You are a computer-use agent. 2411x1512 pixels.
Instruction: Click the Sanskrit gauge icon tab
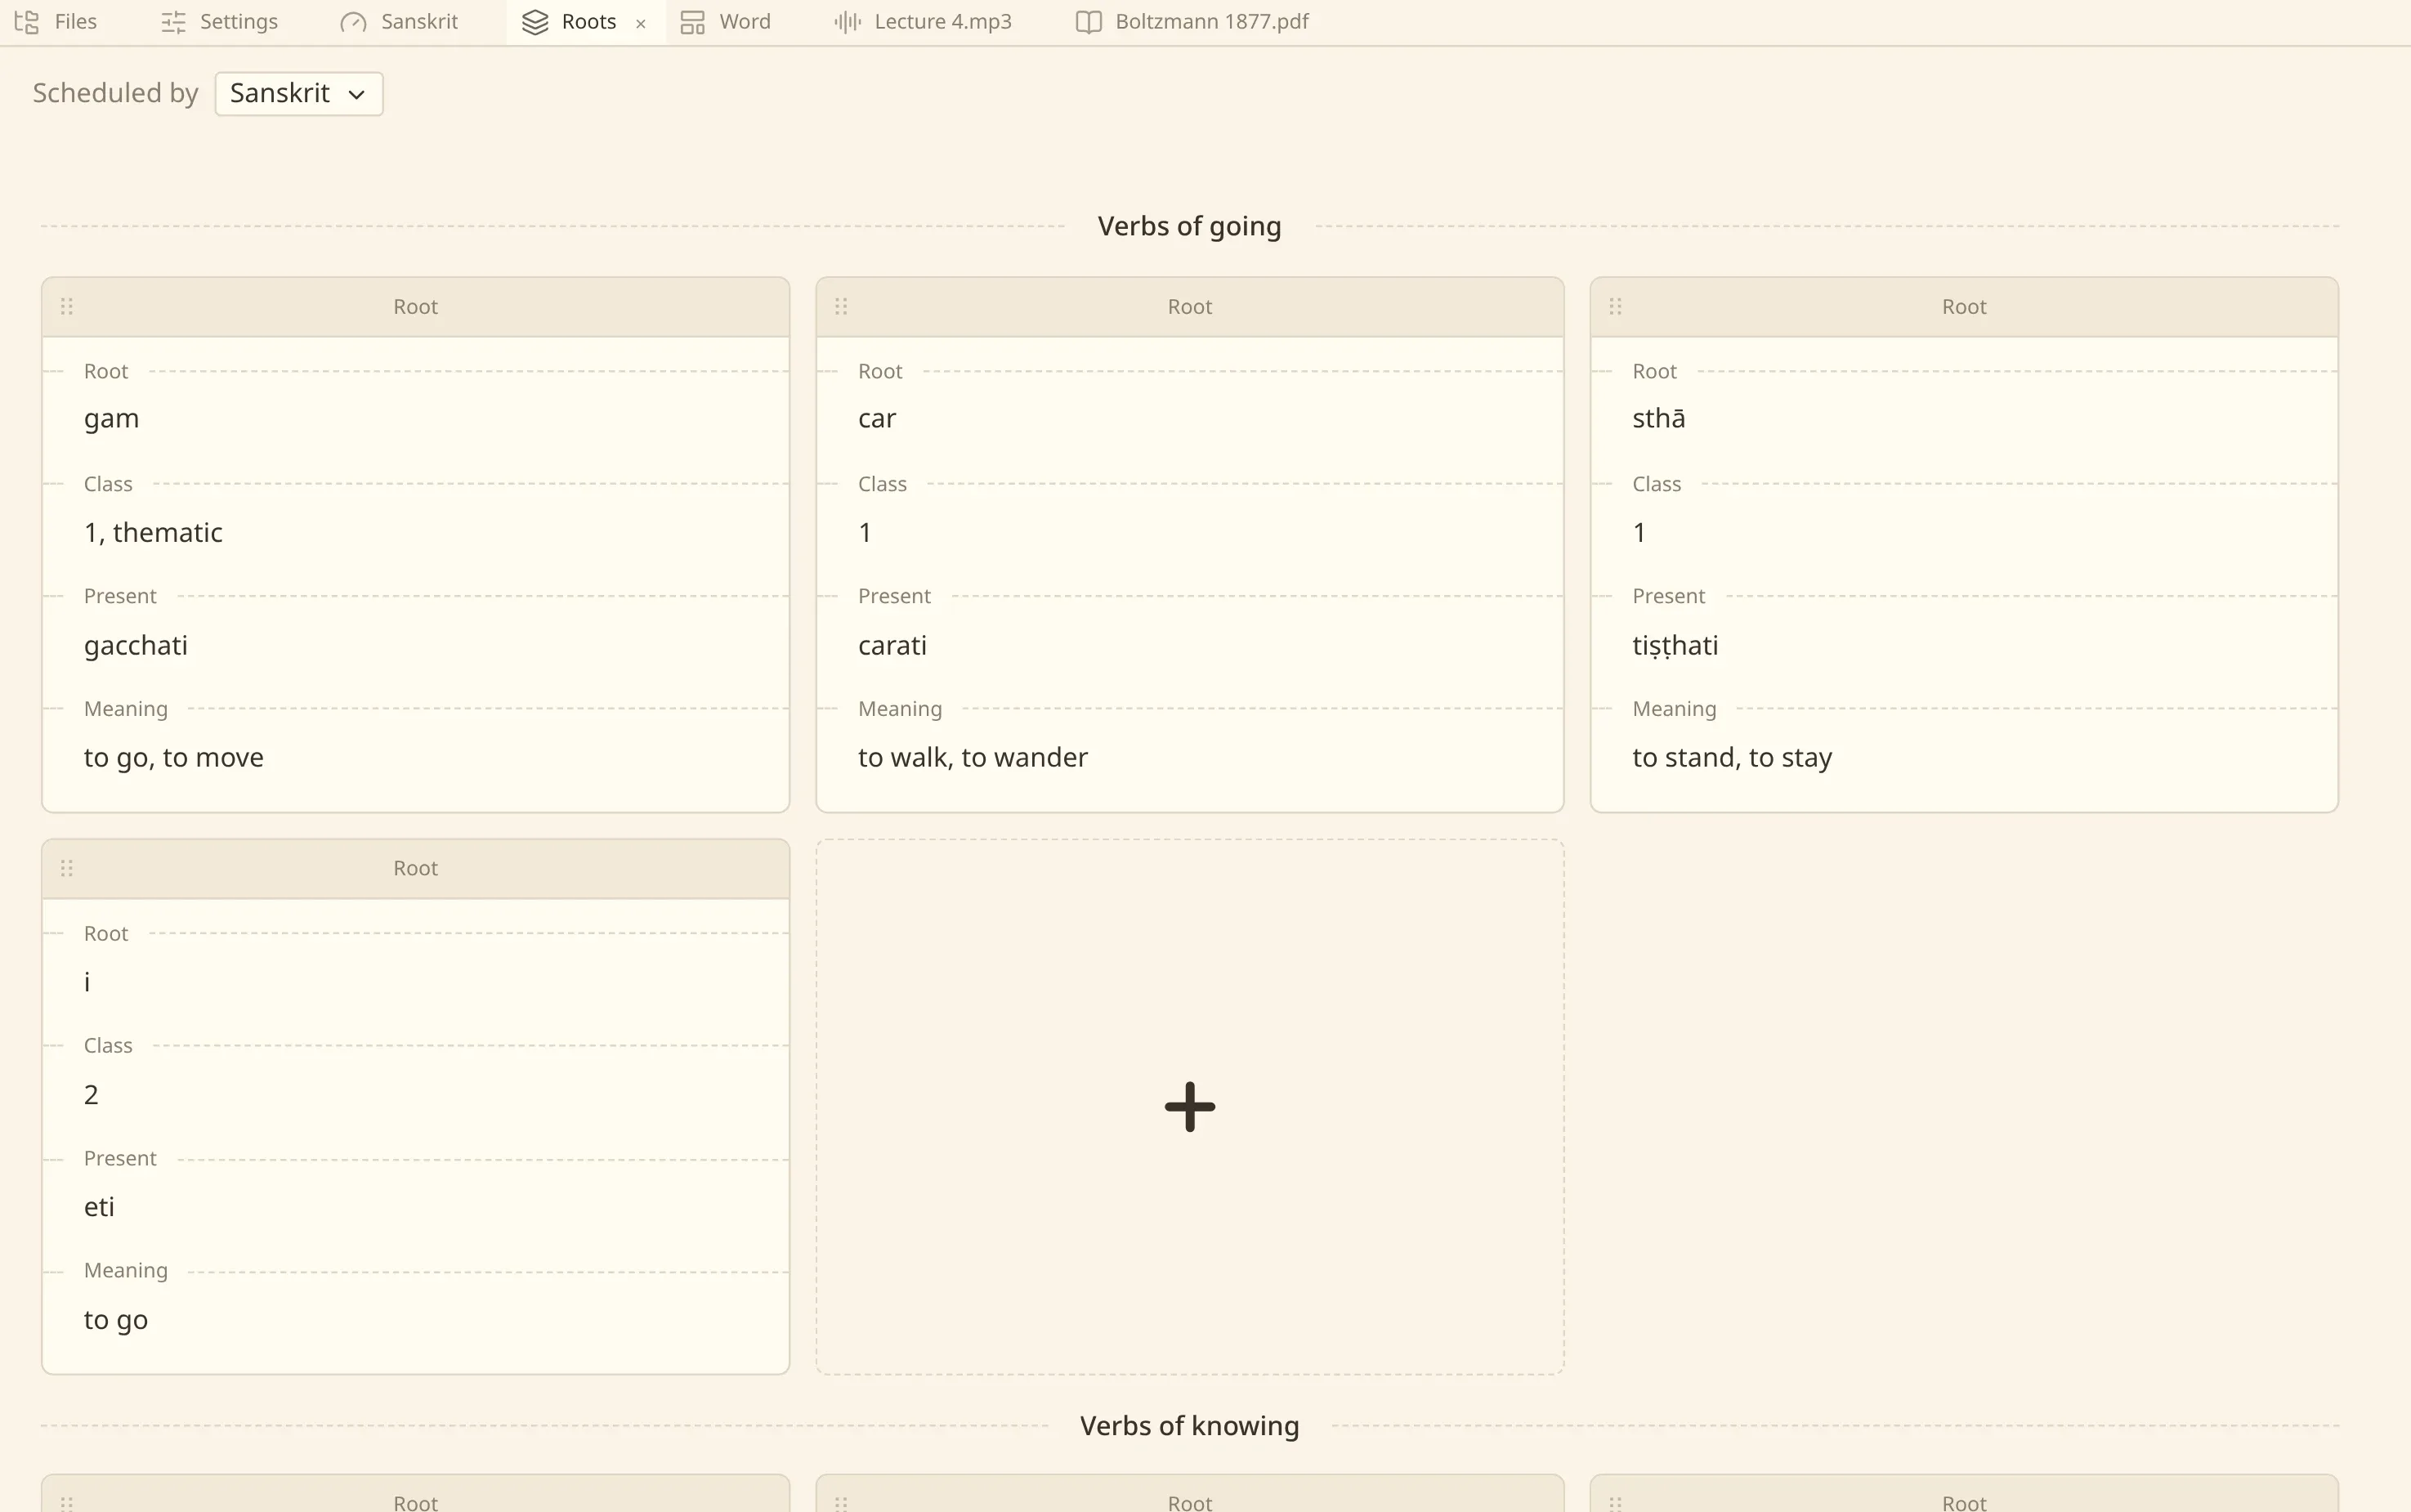click(x=353, y=21)
